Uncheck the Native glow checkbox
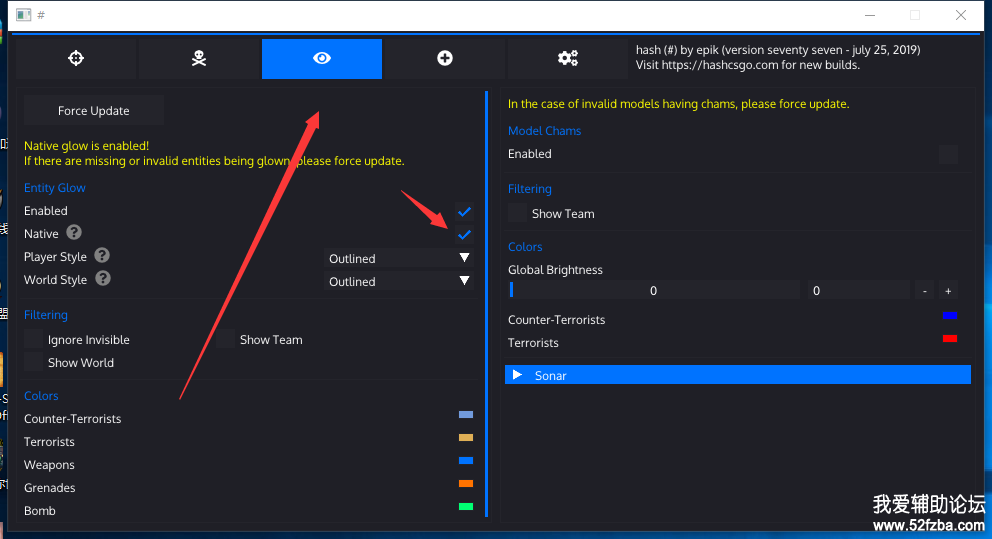The width and height of the screenshot is (992, 539). (x=464, y=235)
